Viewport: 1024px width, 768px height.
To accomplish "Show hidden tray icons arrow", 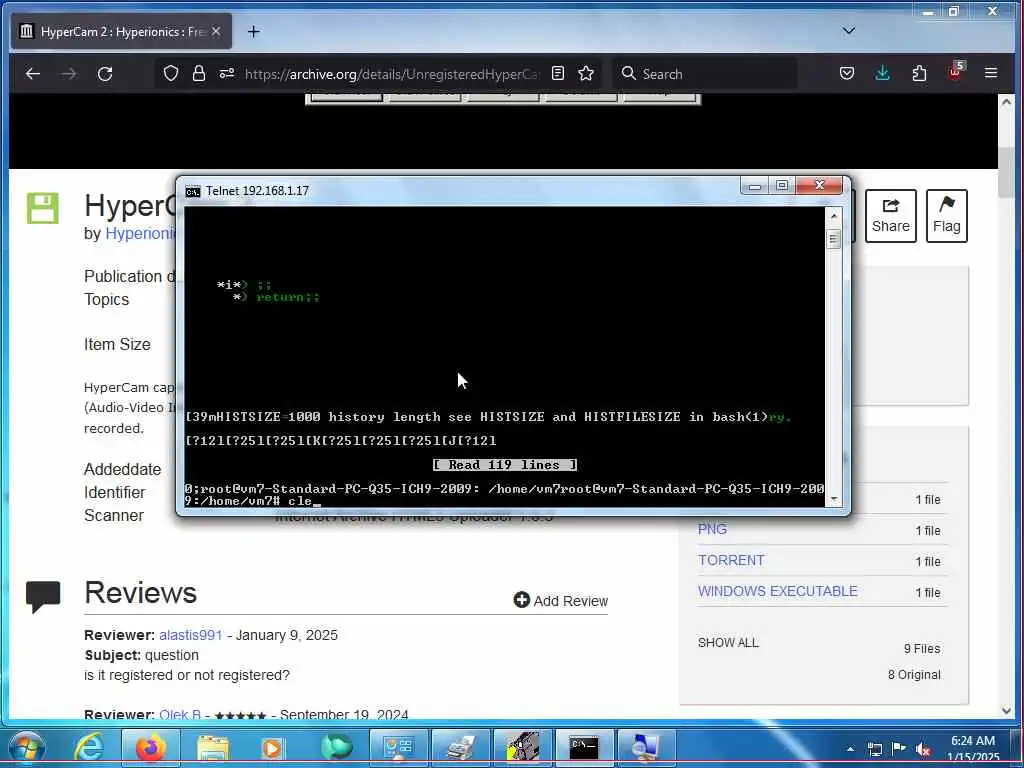I will tap(850, 749).
